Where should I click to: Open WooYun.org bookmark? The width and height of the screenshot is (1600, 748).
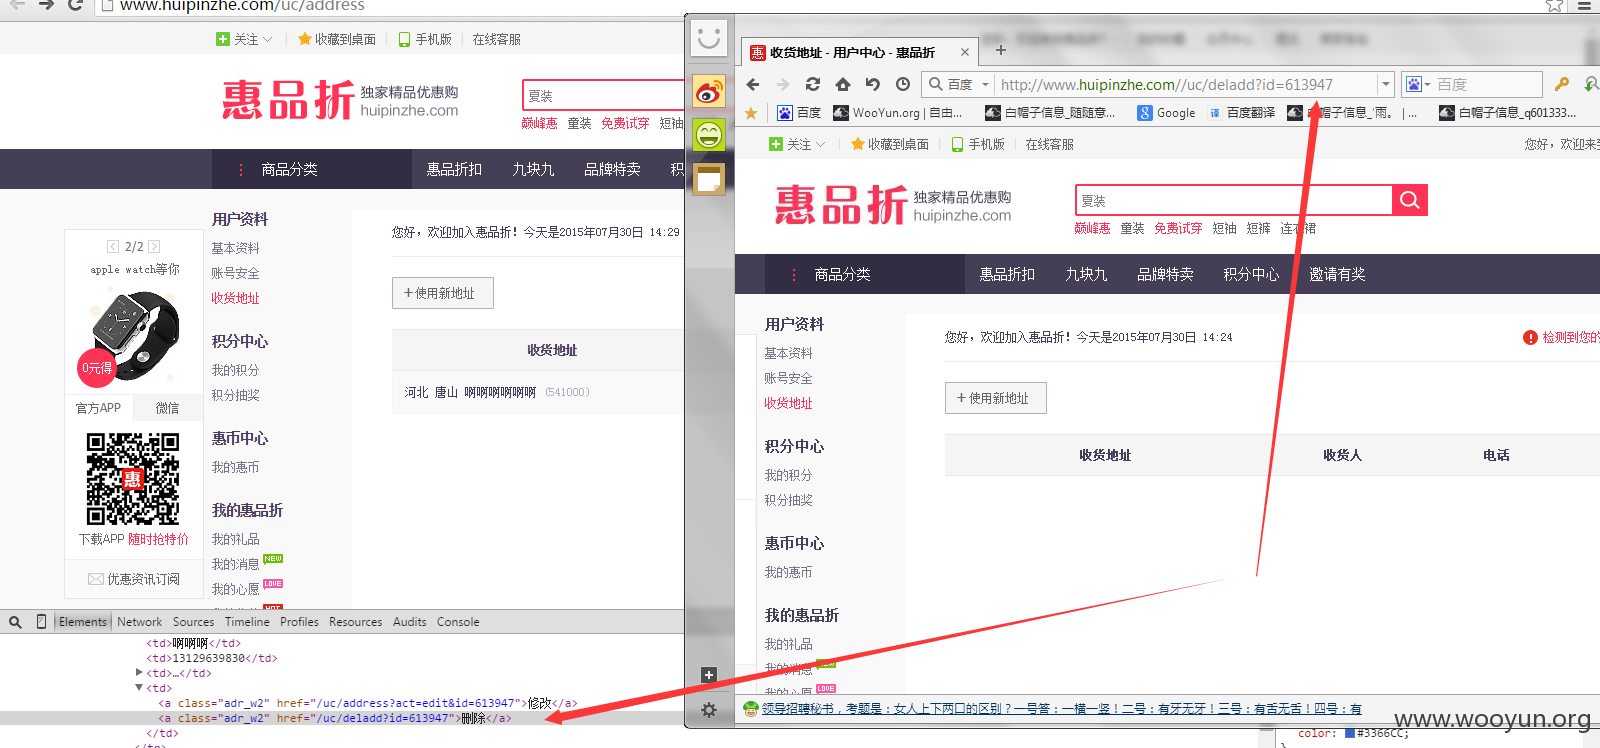coord(897,113)
